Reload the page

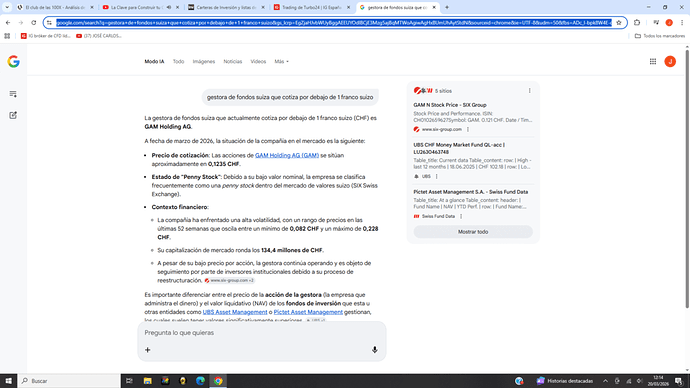pos(33,22)
